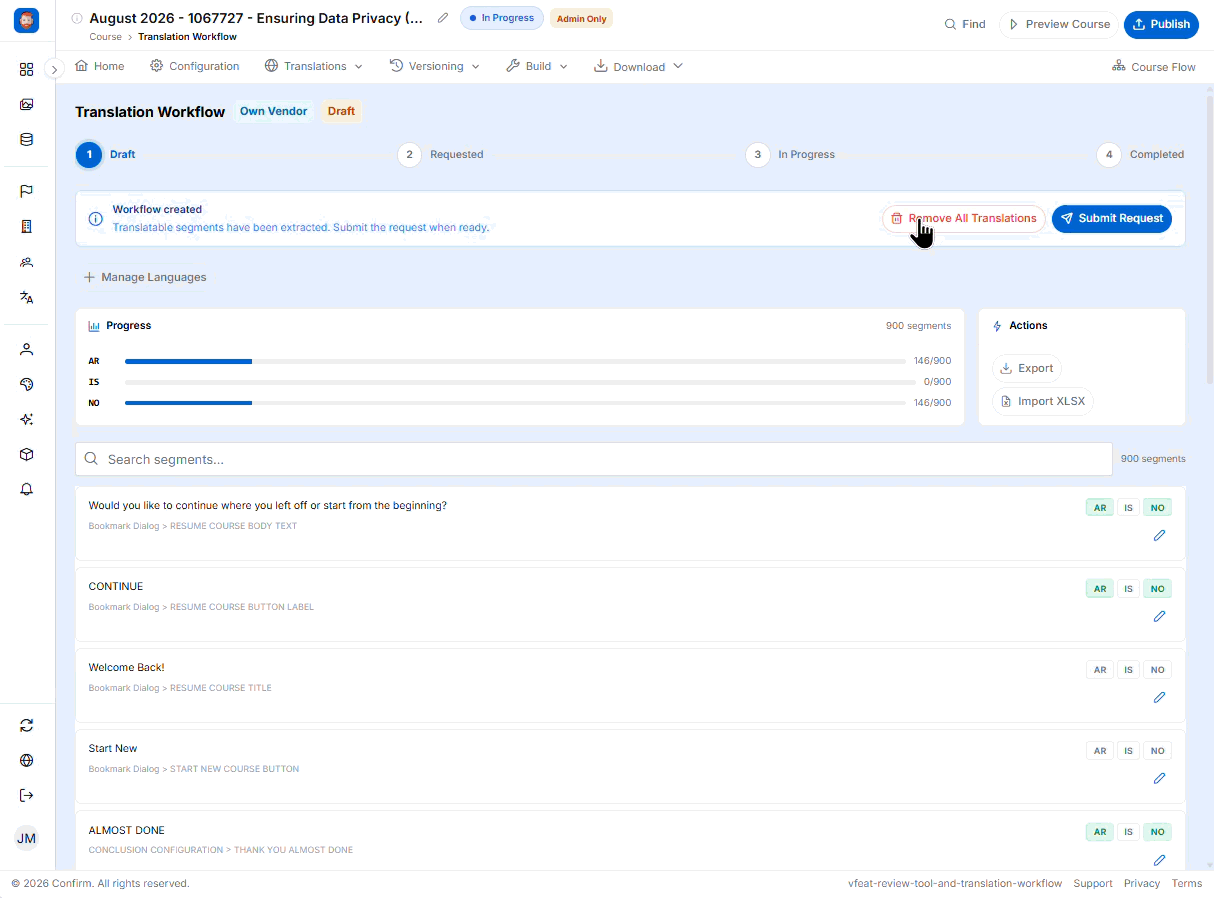Expand the Translations dropdown menu
Screen dimensions: 1214x898
[x=314, y=66]
